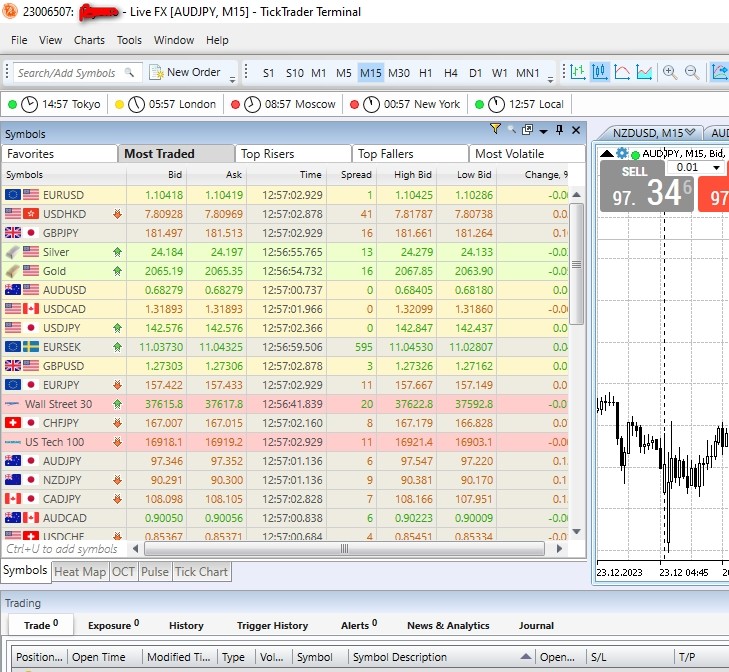729x672 pixels.
Task: Switch to the Most Volatile tab
Action: pyautogui.click(x=527, y=154)
